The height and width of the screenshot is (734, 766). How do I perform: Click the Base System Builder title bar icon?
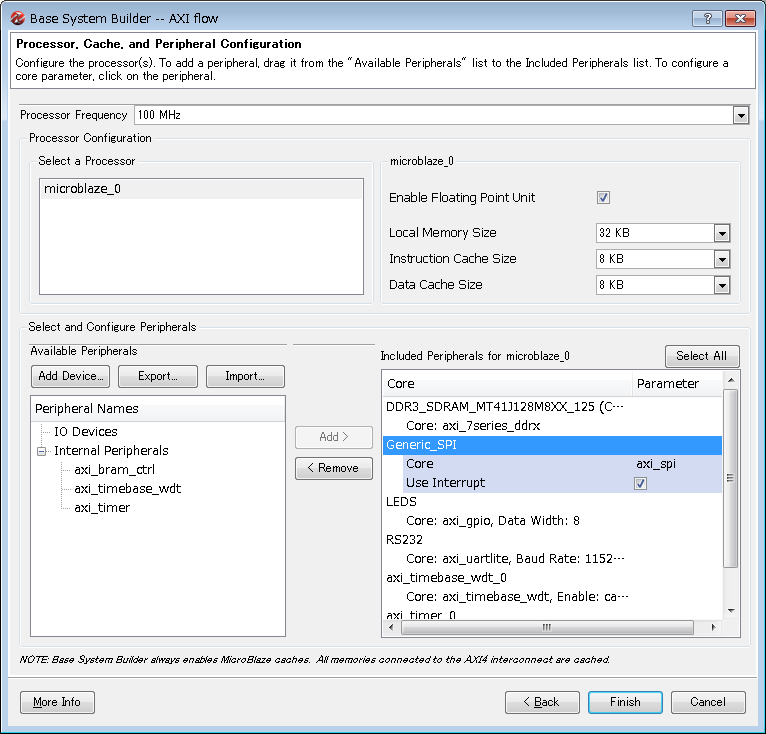17,18
